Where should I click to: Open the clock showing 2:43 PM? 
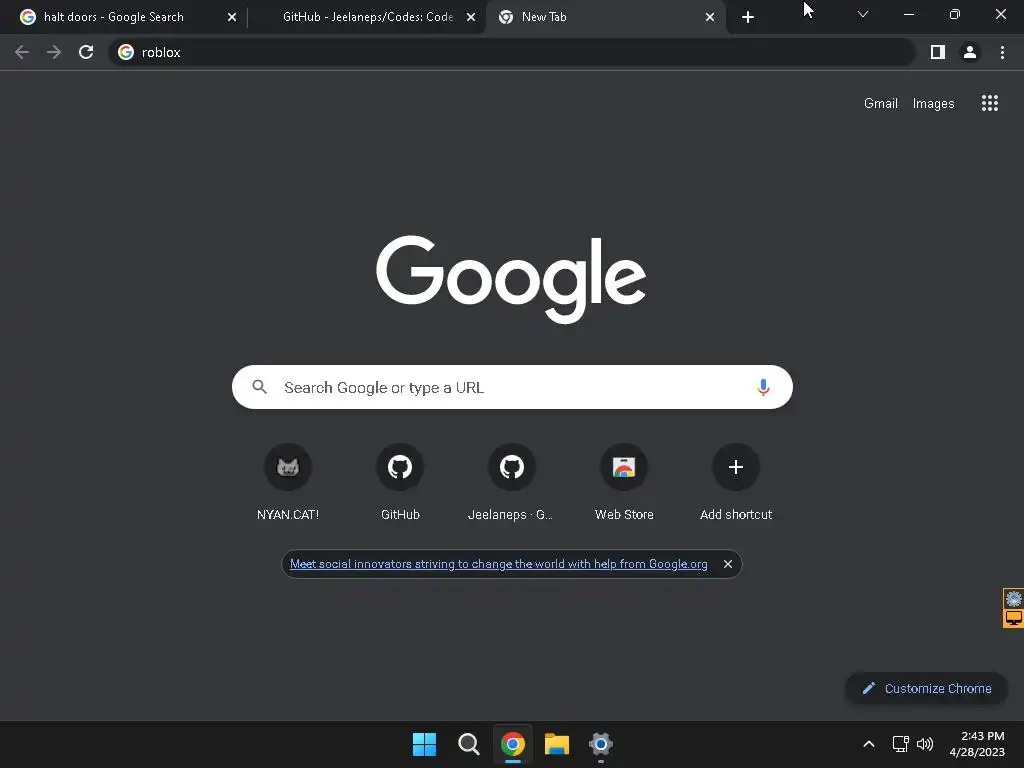click(977, 744)
